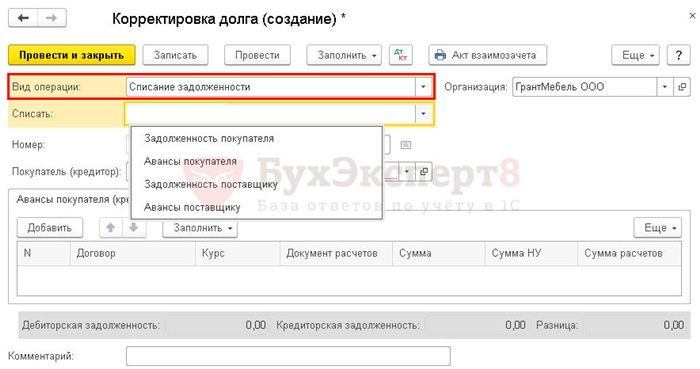Open the help question mark button
This screenshot has width=700, height=369.
pos(679,55)
